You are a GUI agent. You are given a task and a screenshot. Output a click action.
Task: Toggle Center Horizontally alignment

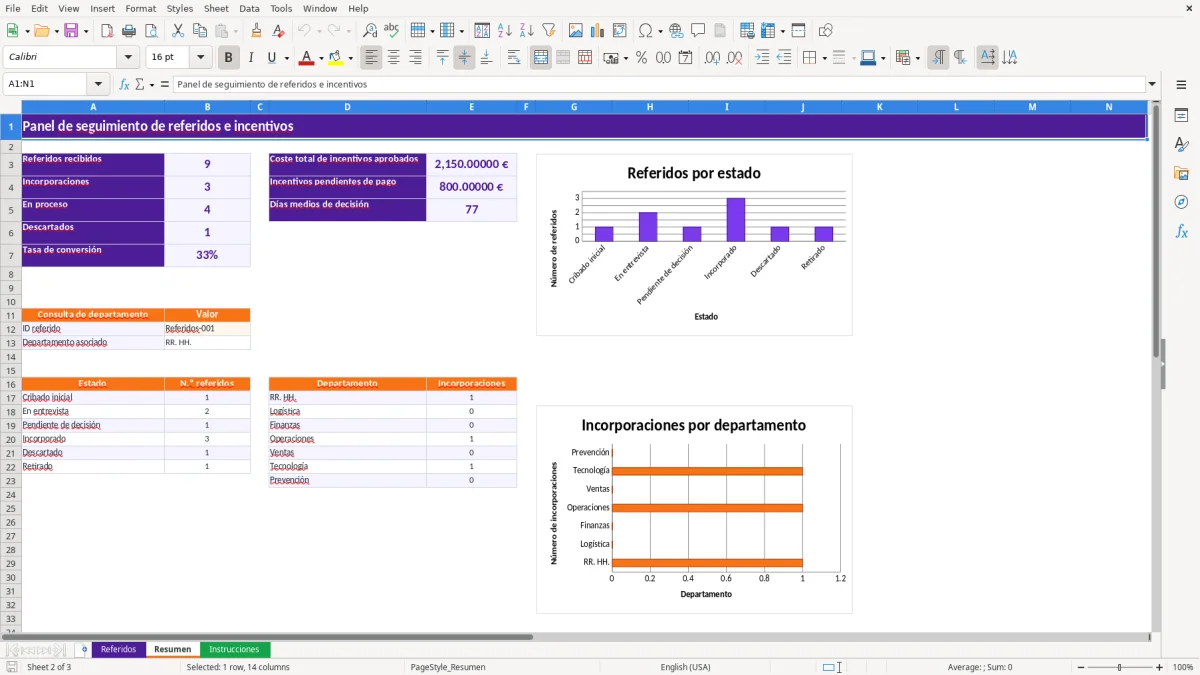394,58
